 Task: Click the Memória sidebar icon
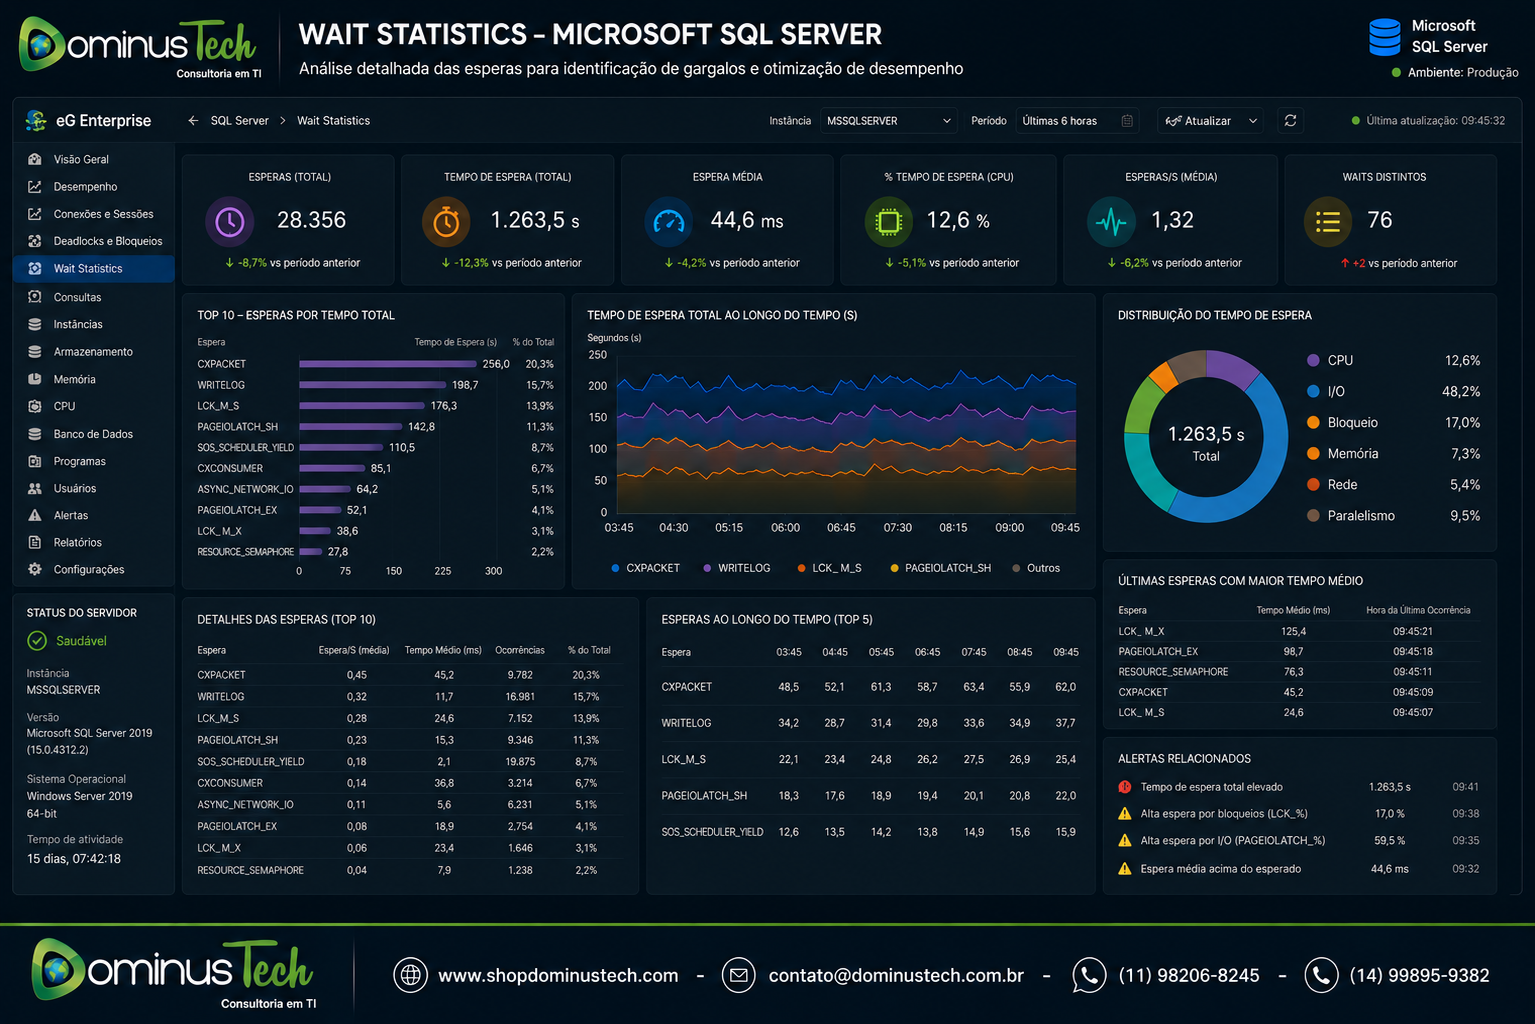[35, 379]
